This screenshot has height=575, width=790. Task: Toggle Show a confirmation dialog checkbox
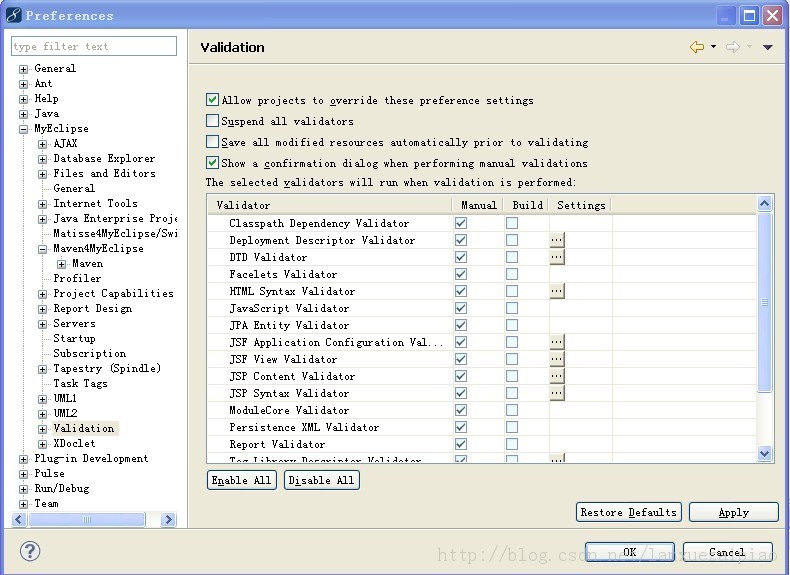click(212, 162)
